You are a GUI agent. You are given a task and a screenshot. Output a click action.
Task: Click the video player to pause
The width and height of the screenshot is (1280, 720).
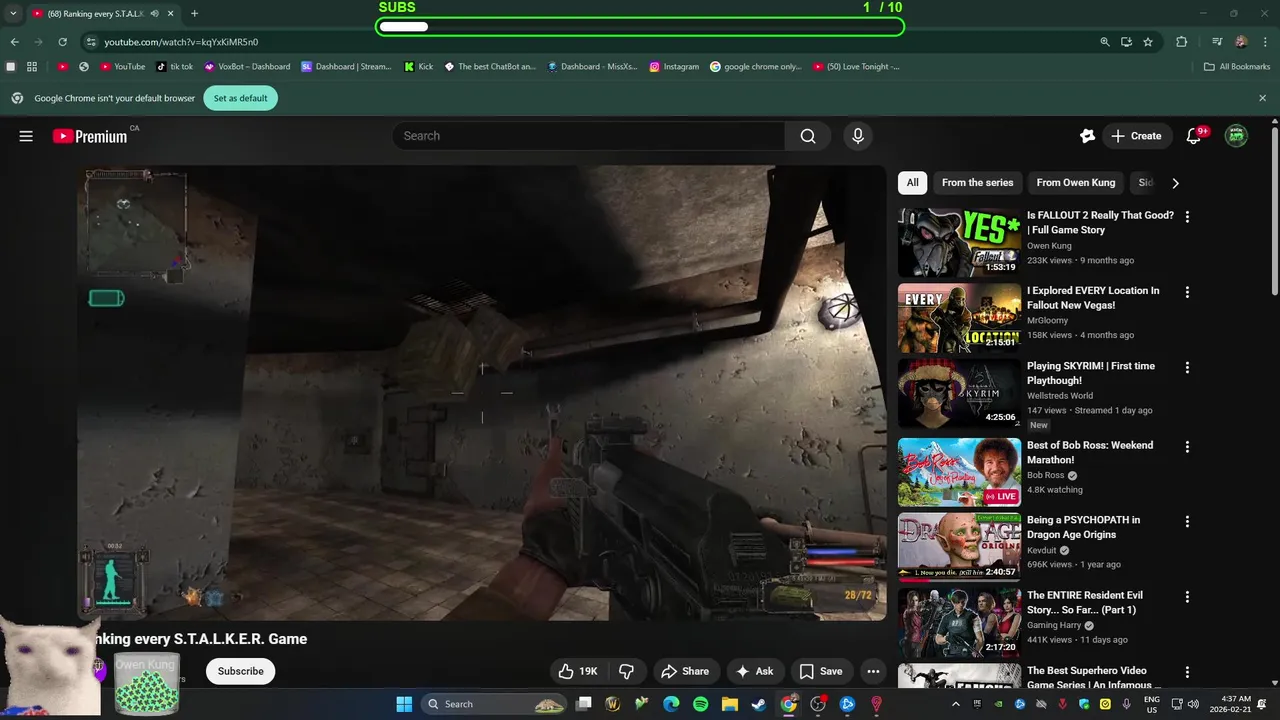482,393
